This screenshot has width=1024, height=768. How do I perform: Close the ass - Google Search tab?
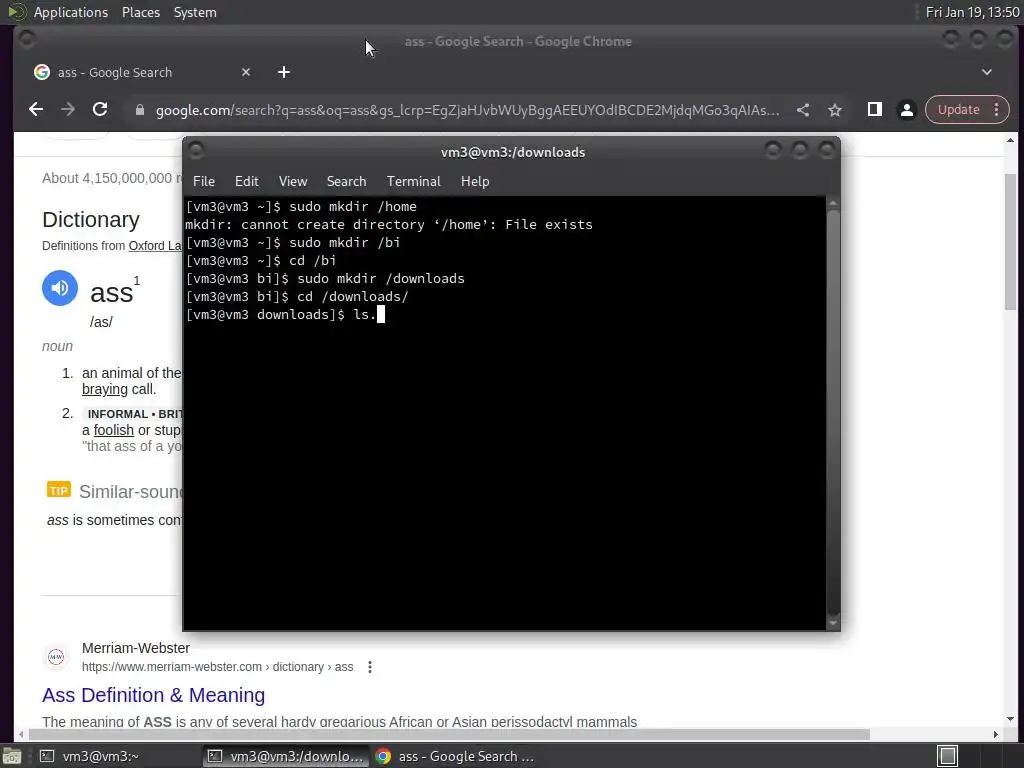click(246, 72)
